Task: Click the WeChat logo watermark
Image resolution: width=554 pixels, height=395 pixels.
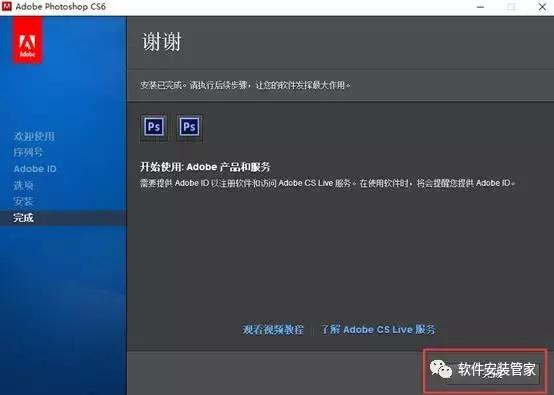Action: coord(441,369)
